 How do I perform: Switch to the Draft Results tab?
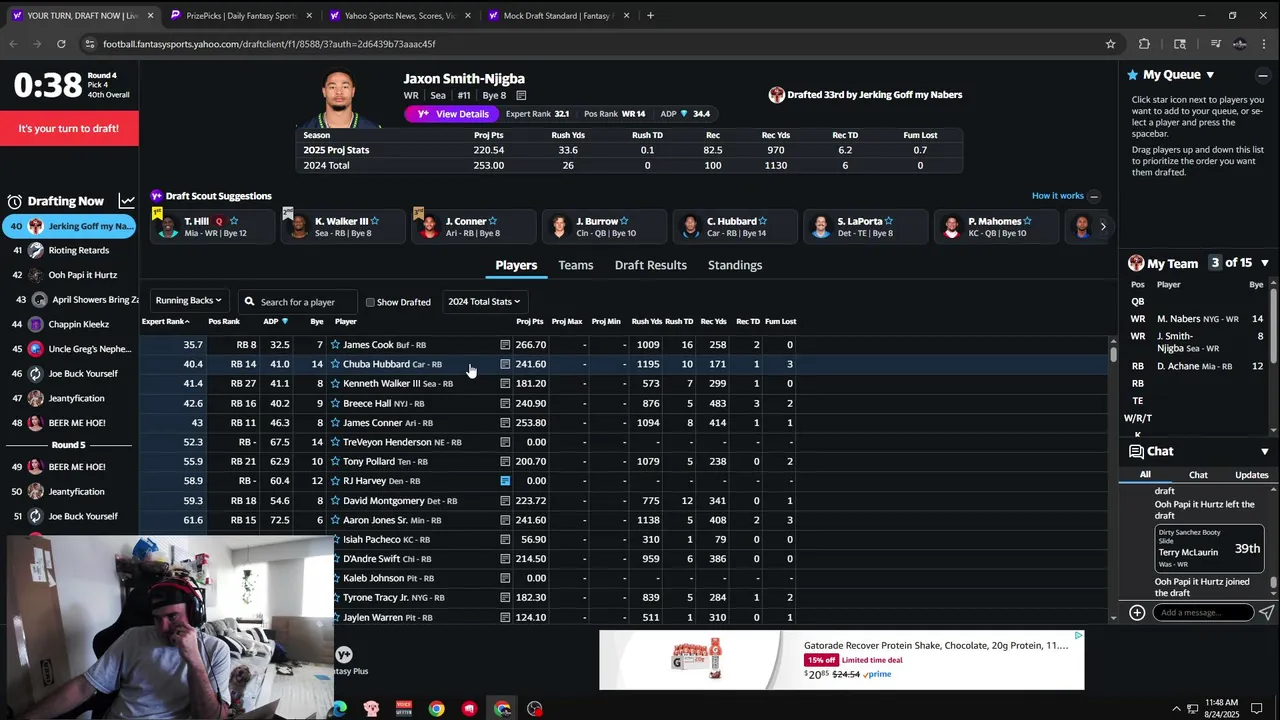tap(651, 265)
